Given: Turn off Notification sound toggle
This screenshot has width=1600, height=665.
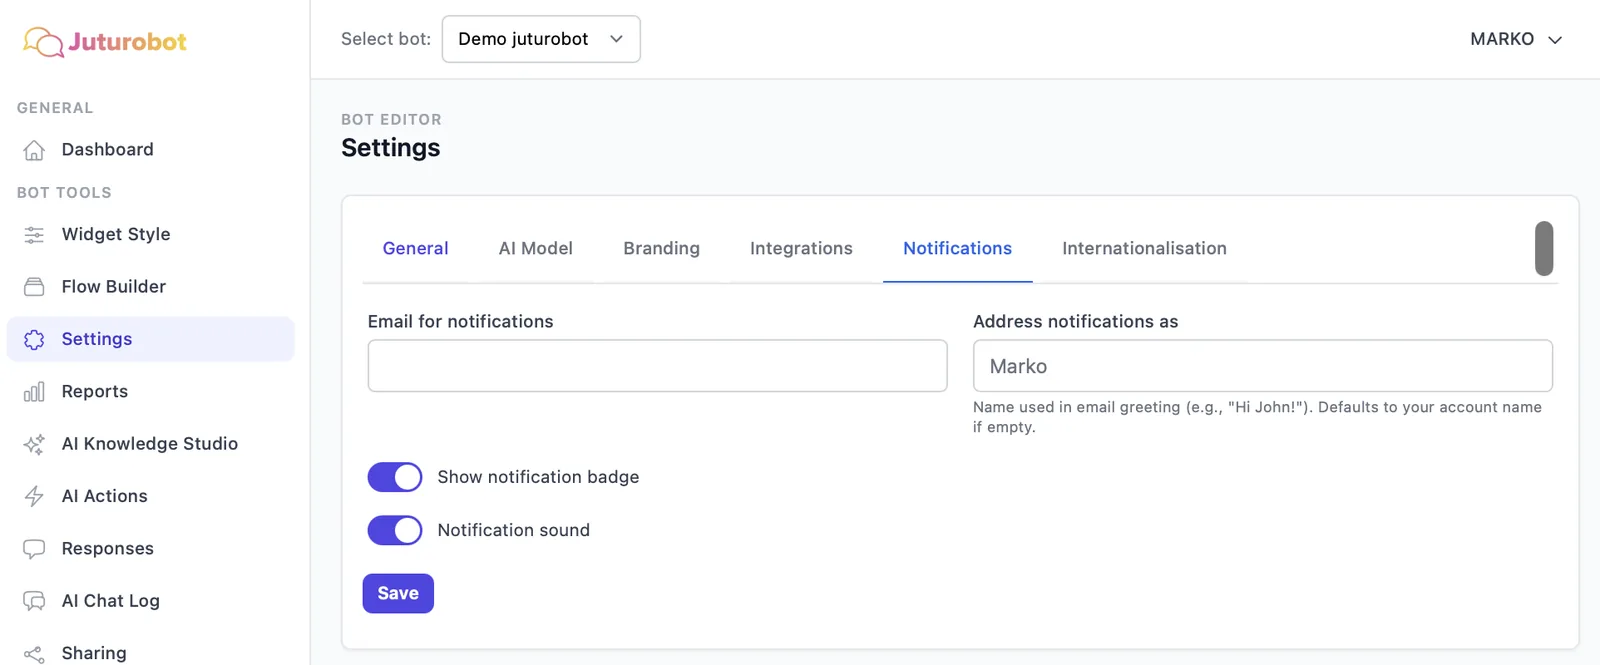Looking at the screenshot, I should click(395, 530).
